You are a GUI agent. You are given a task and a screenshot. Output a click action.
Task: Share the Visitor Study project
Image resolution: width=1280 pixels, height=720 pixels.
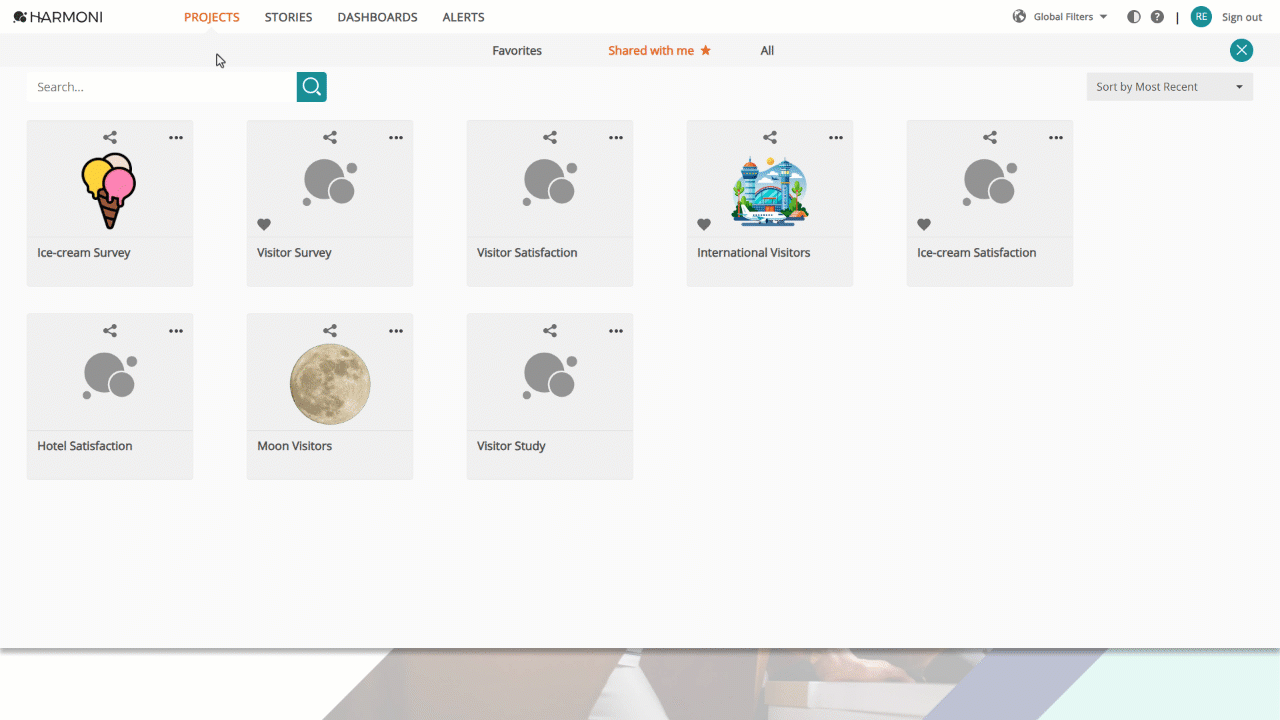coord(550,330)
